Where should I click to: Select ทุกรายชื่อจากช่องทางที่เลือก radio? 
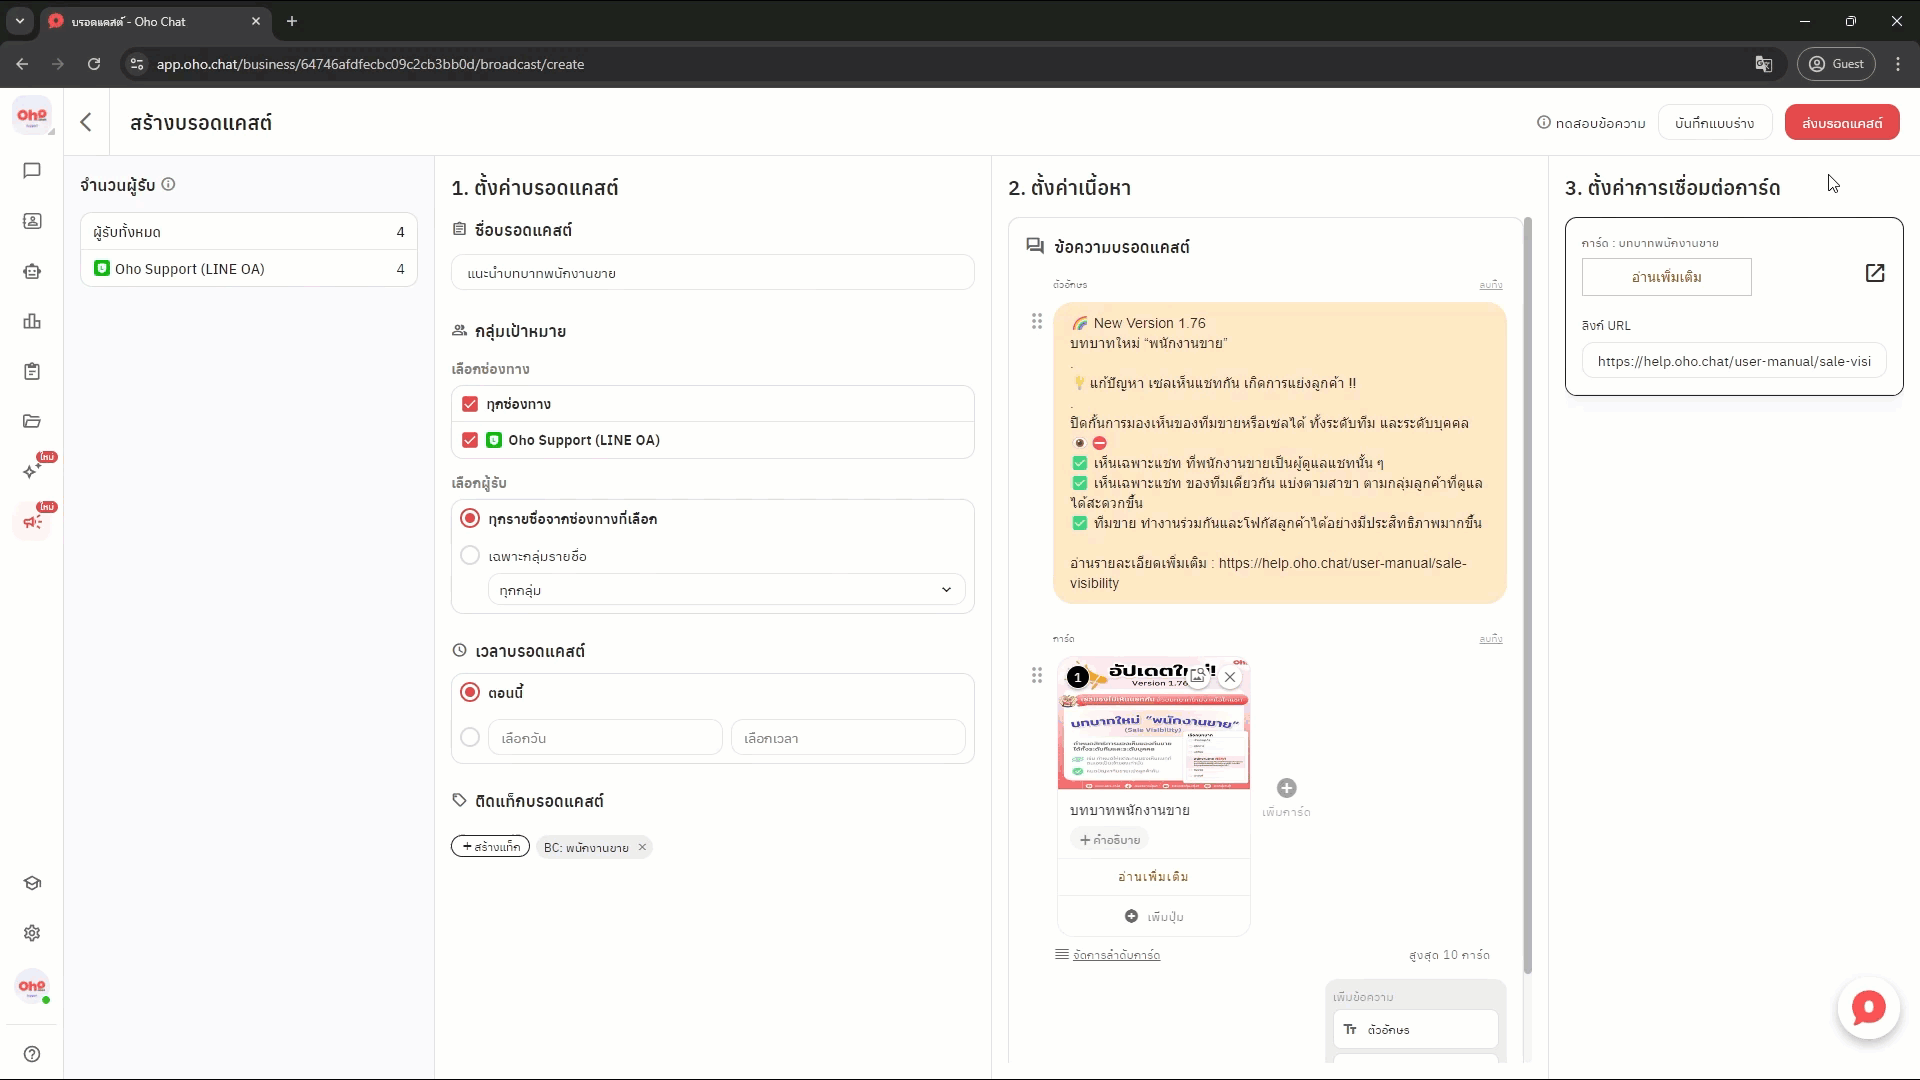(470, 518)
